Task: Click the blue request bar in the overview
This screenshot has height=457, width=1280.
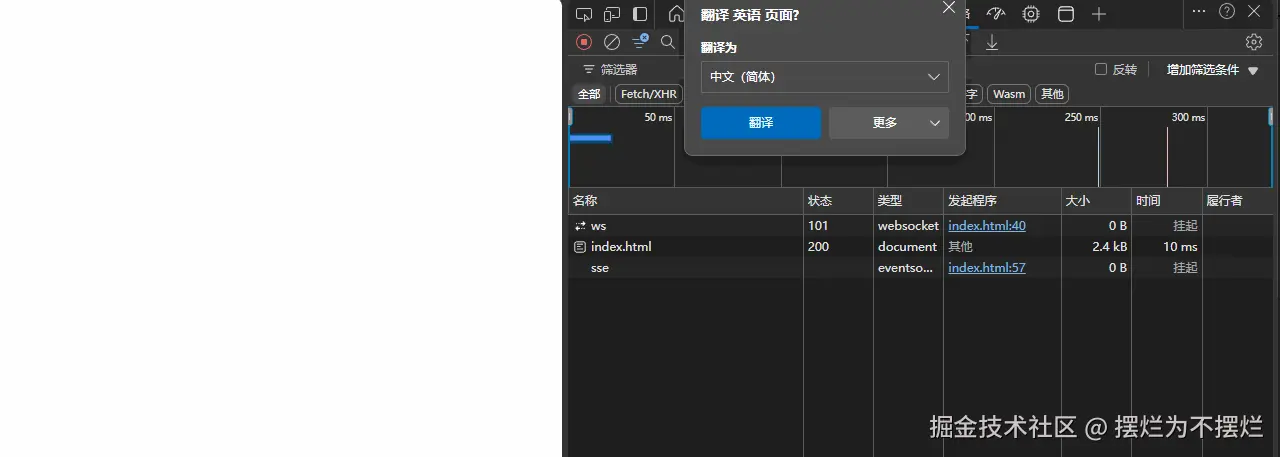Action: coord(590,138)
